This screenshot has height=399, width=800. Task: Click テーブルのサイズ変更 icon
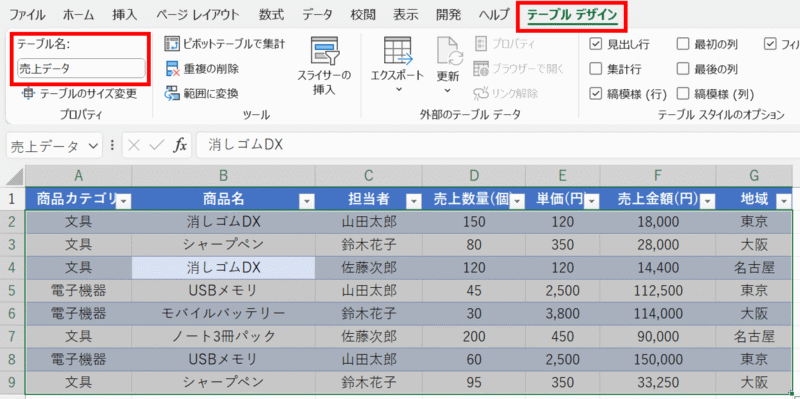point(29,93)
